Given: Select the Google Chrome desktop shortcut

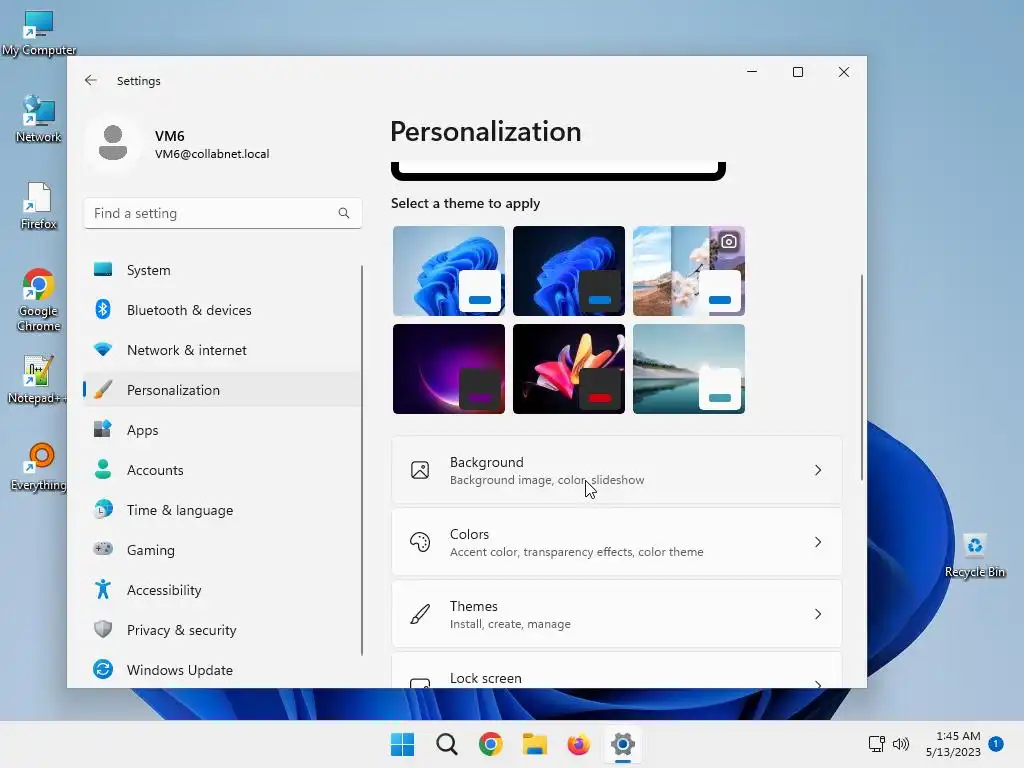Looking at the screenshot, I should (x=39, y=300).
